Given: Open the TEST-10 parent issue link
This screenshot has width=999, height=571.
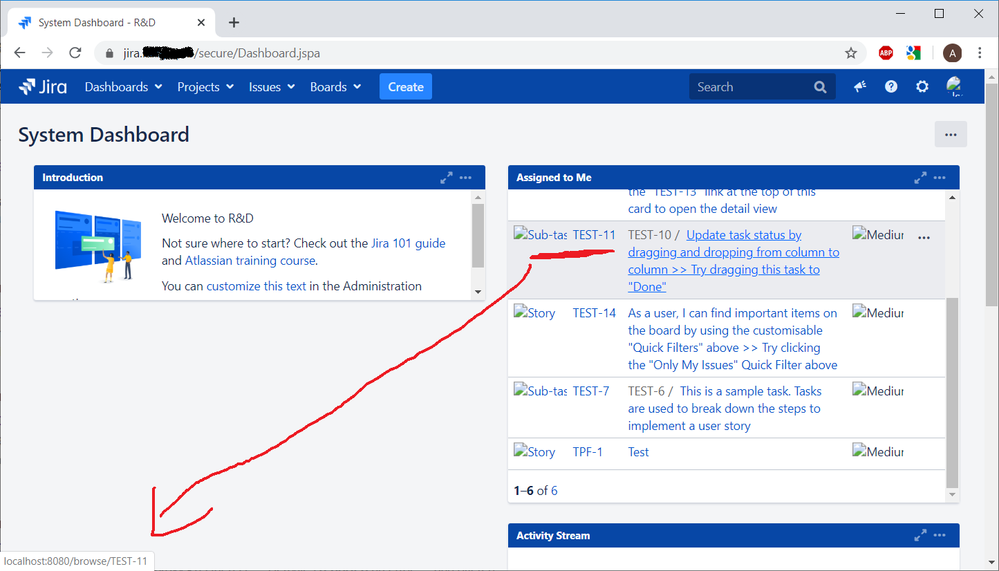Looking at the screenshot, I should pos(649,235).
